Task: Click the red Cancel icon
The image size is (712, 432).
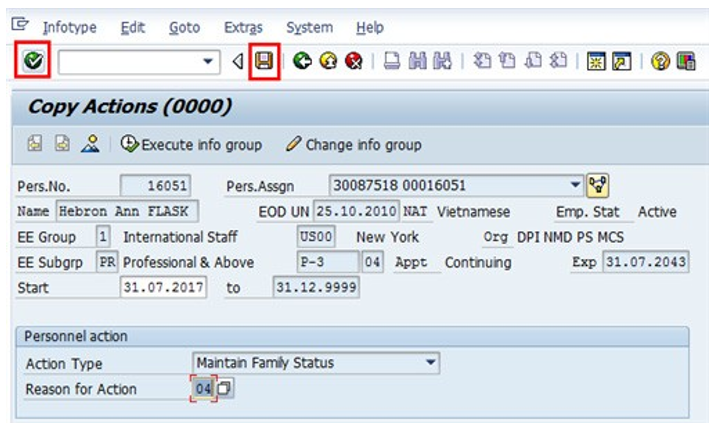Action: (x=353, y=60)
